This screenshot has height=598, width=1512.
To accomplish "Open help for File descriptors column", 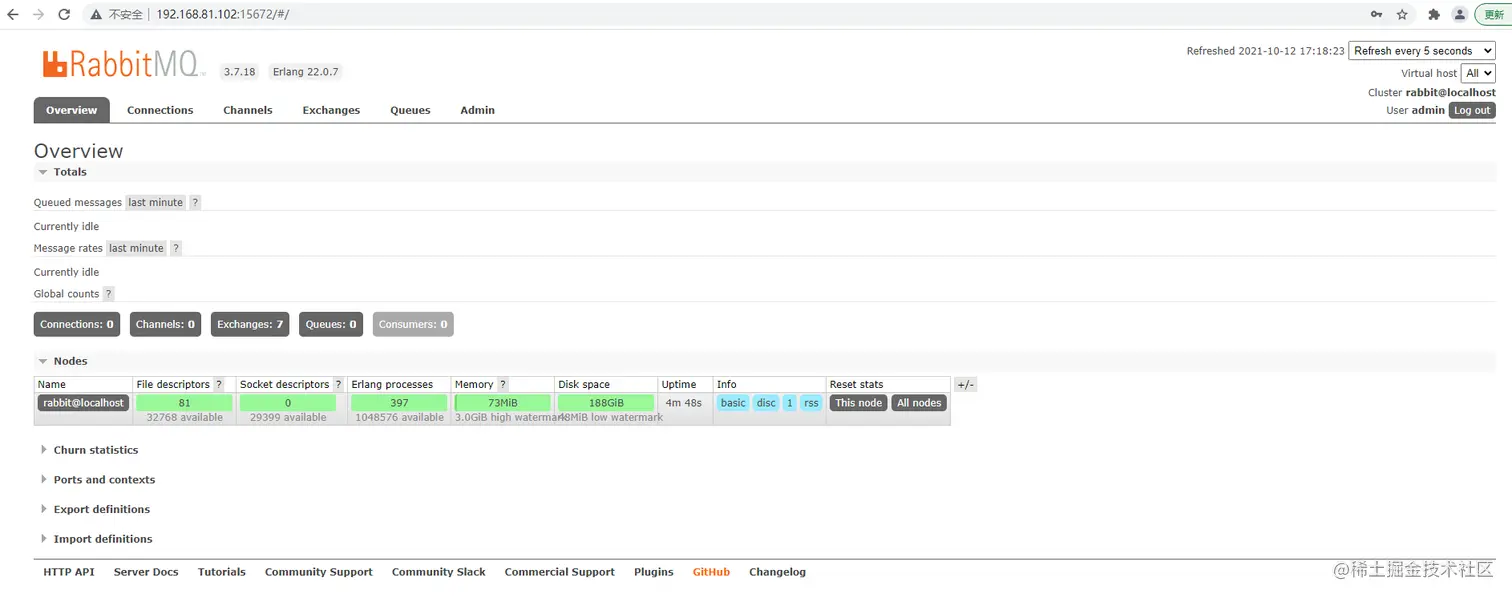I will coord(218,384).
